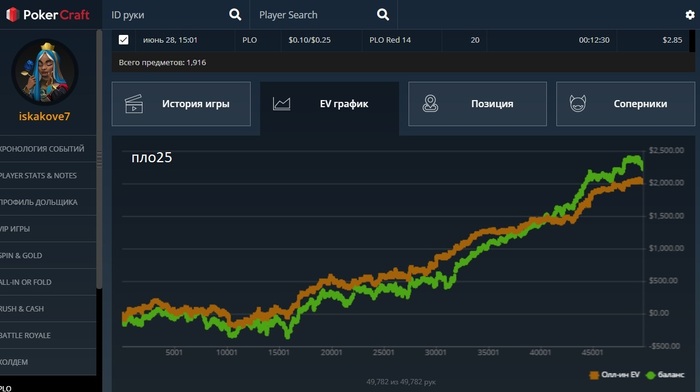Toggle the Олл-ин EV legend swatch

coord(594,375)
